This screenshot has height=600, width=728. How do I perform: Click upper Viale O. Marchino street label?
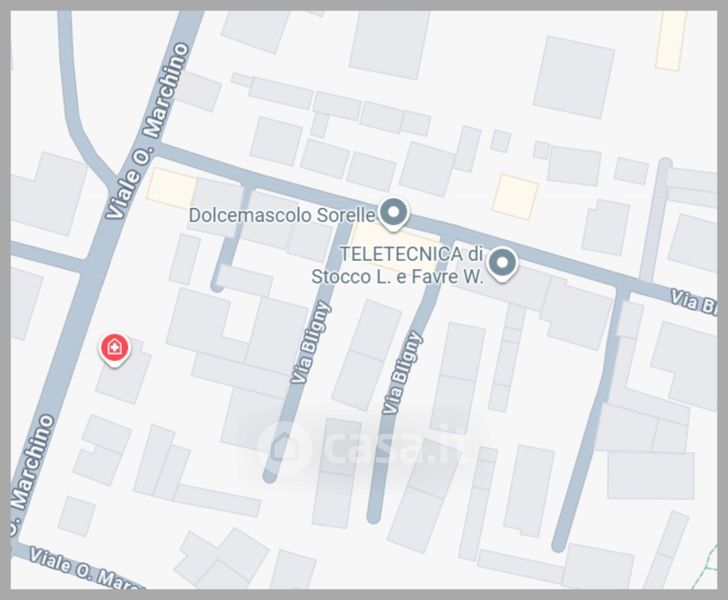click(148, 130)
